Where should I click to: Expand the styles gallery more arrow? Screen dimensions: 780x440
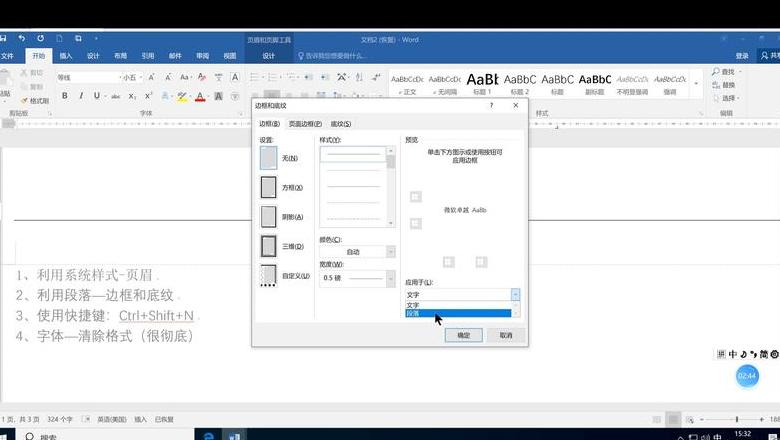(x=696, y=84)
